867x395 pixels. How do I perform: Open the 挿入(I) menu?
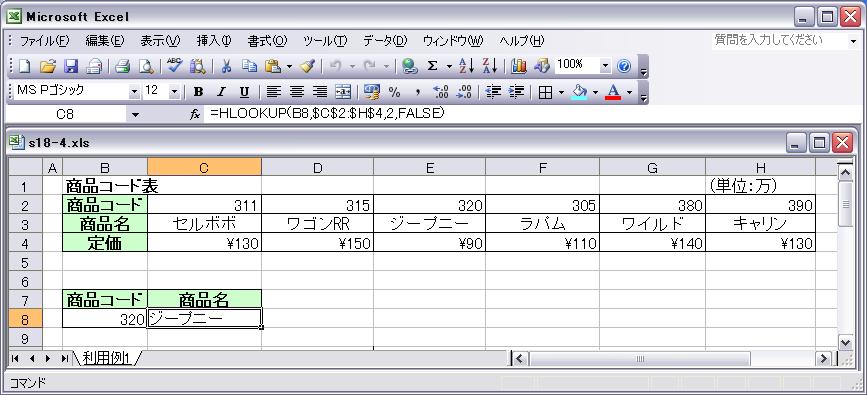[214, 41]
